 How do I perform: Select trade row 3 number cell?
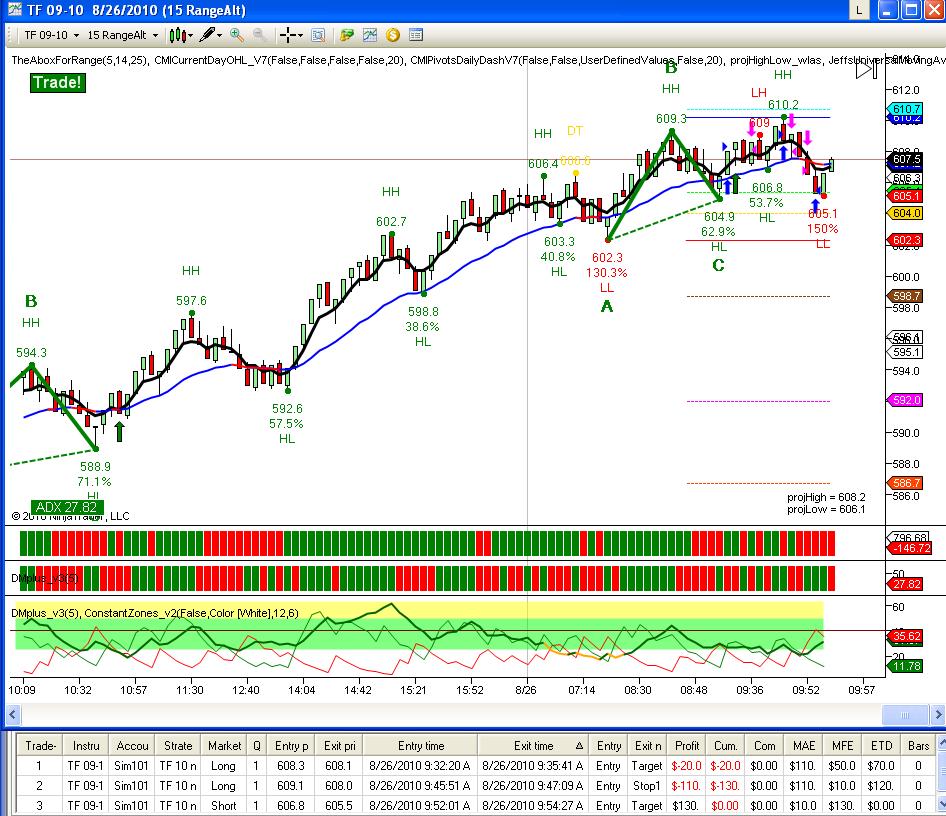tap(40, 806)
